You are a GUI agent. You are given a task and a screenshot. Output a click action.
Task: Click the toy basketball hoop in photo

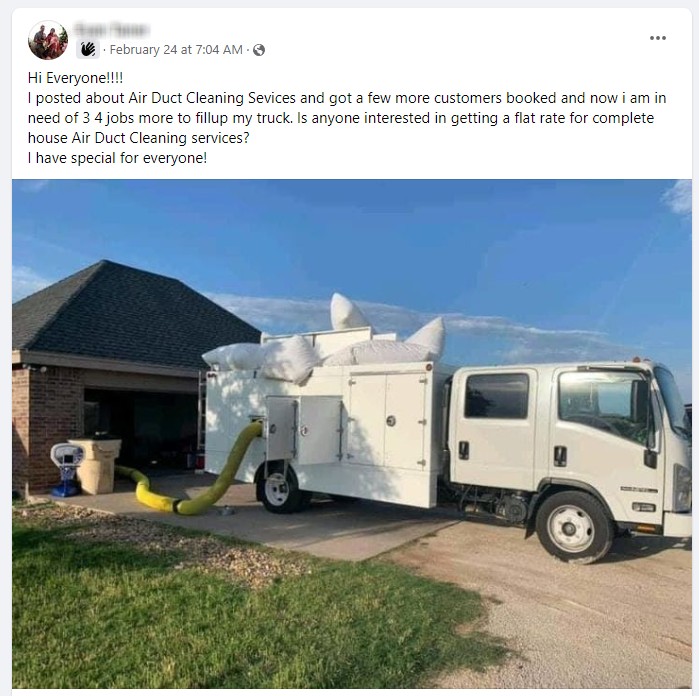point(67,469)
